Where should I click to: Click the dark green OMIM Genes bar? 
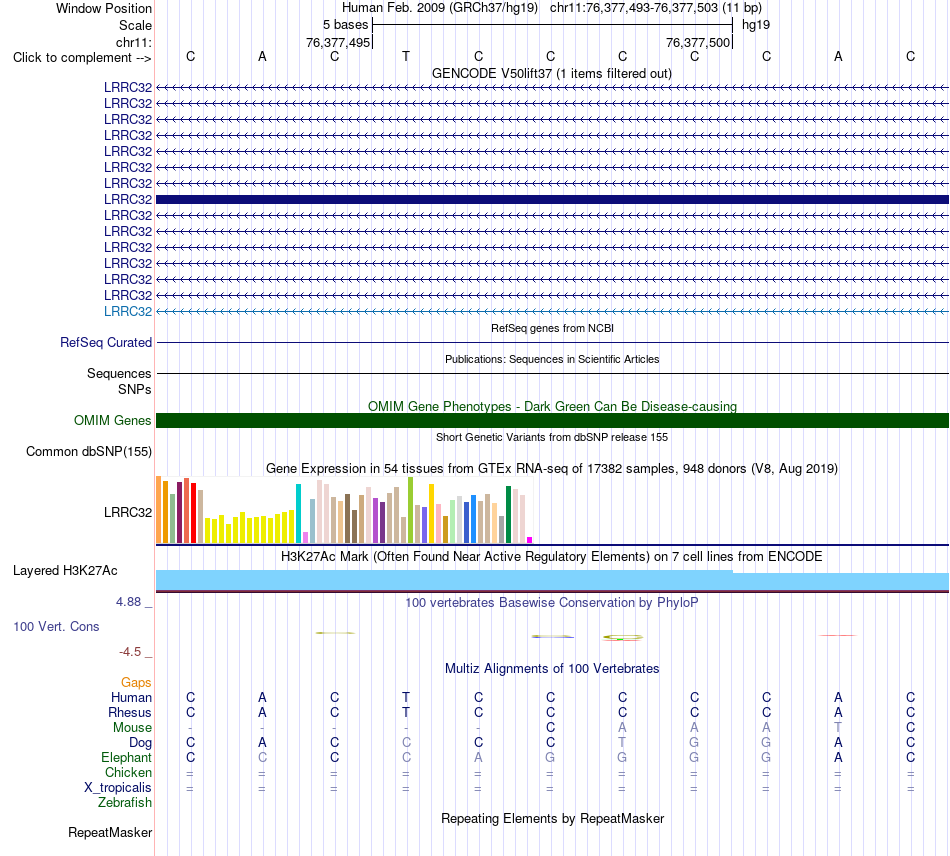pos(552,420)
